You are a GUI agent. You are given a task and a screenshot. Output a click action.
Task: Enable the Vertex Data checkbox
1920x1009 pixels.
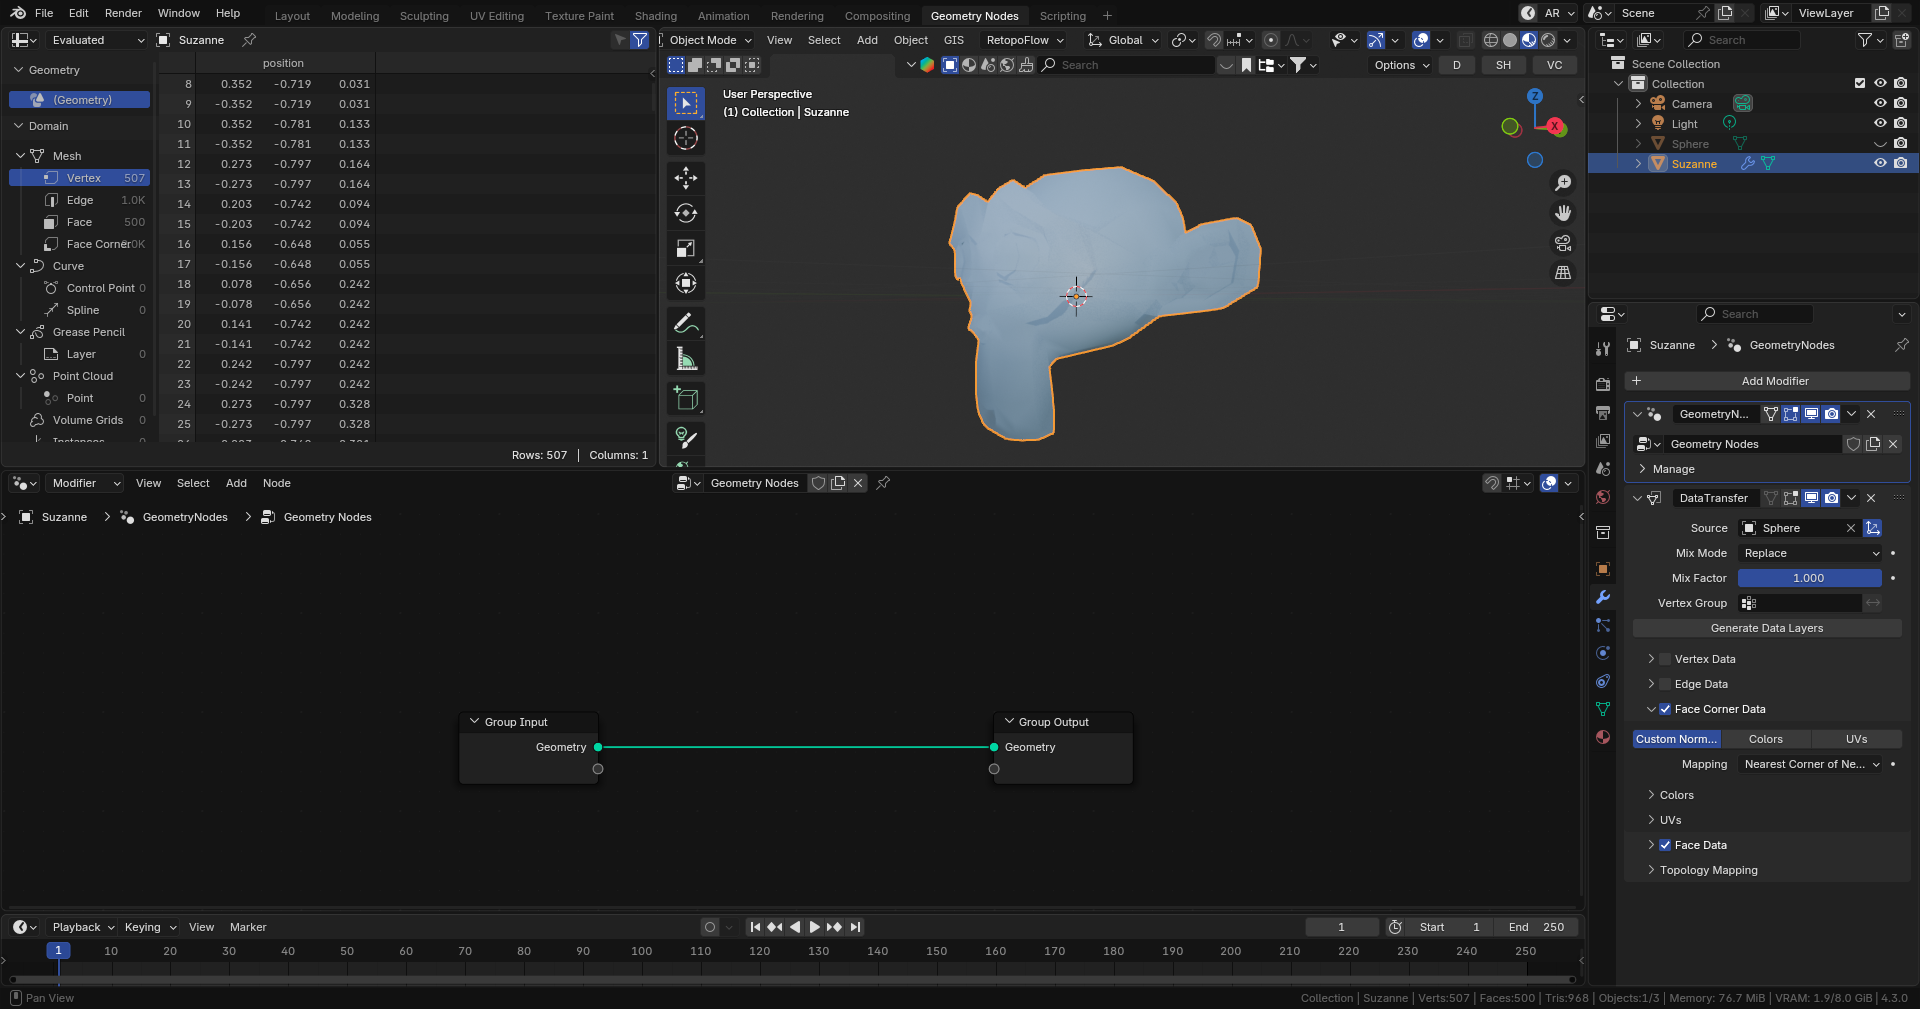1665,659
